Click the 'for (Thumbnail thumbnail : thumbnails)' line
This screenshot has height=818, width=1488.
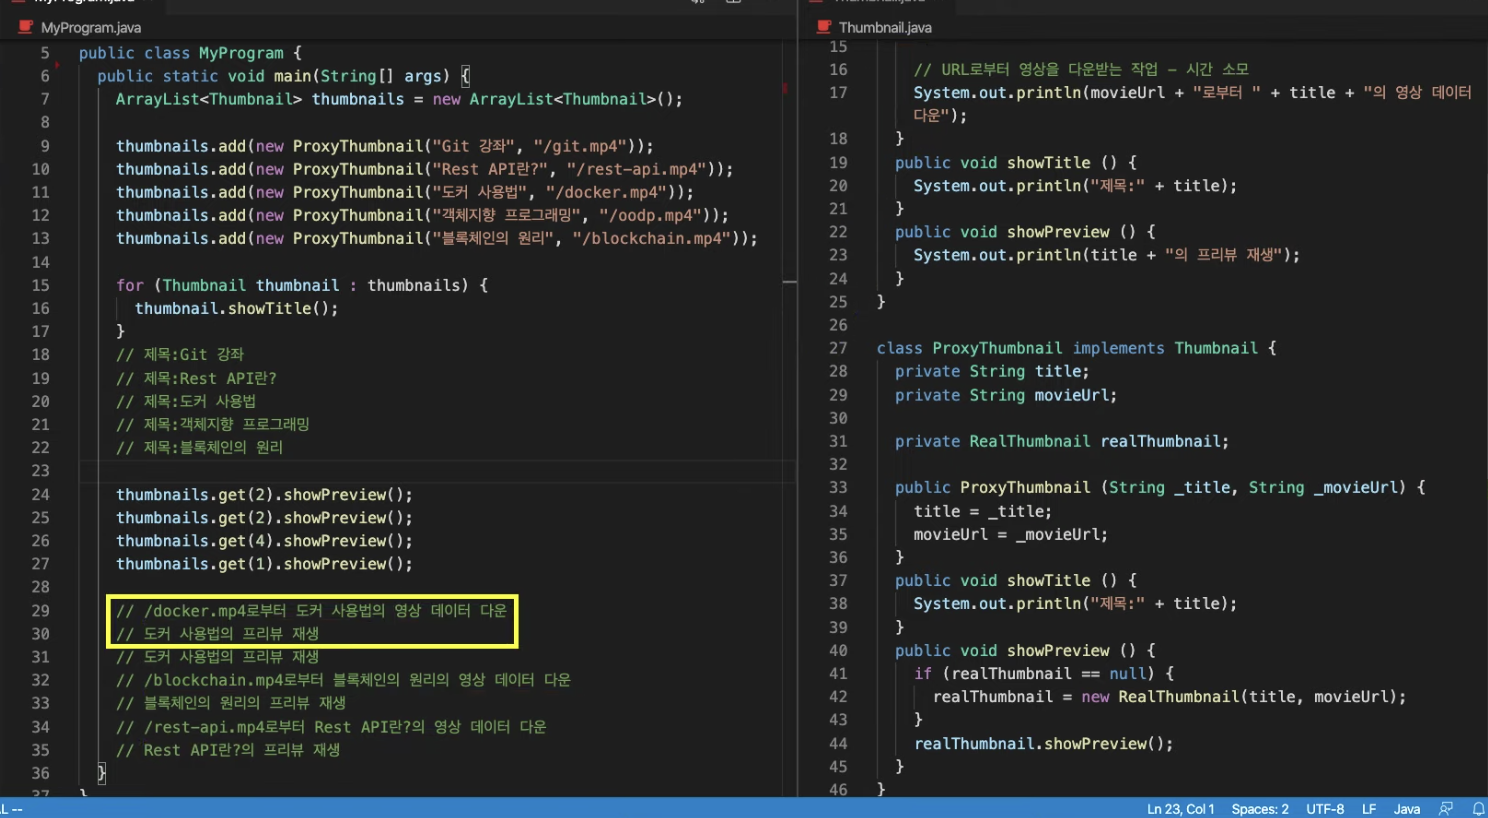[x=302, y=285]
